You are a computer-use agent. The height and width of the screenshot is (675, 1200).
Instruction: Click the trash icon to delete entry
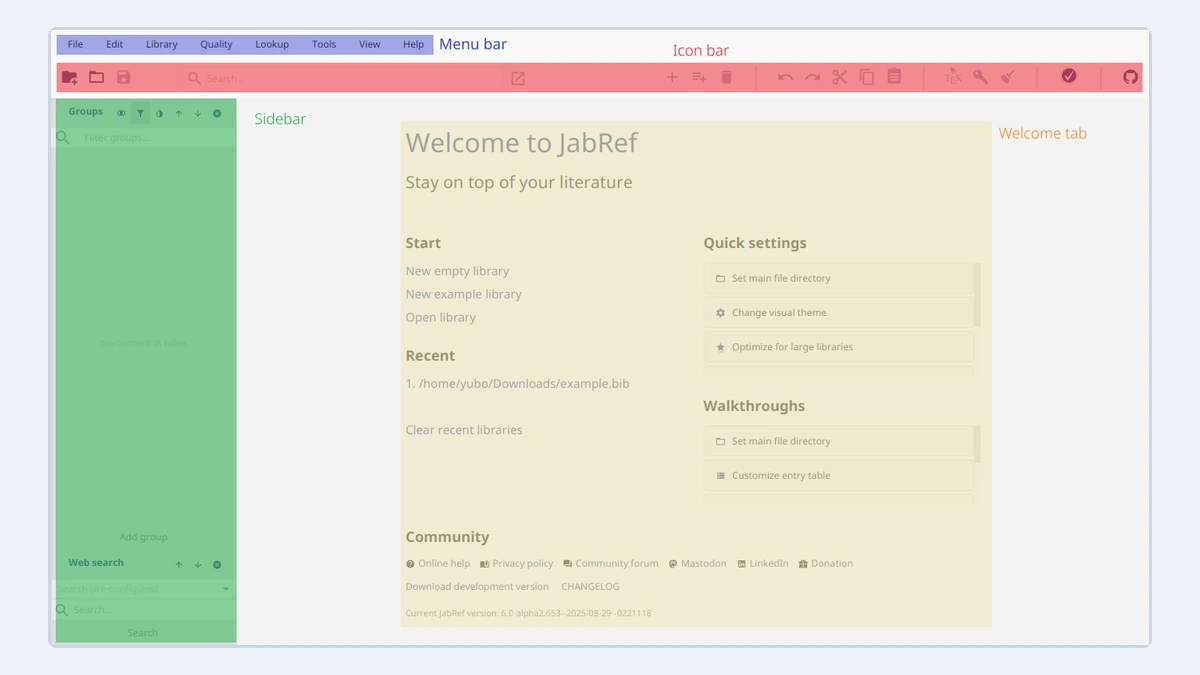[727, 77]
